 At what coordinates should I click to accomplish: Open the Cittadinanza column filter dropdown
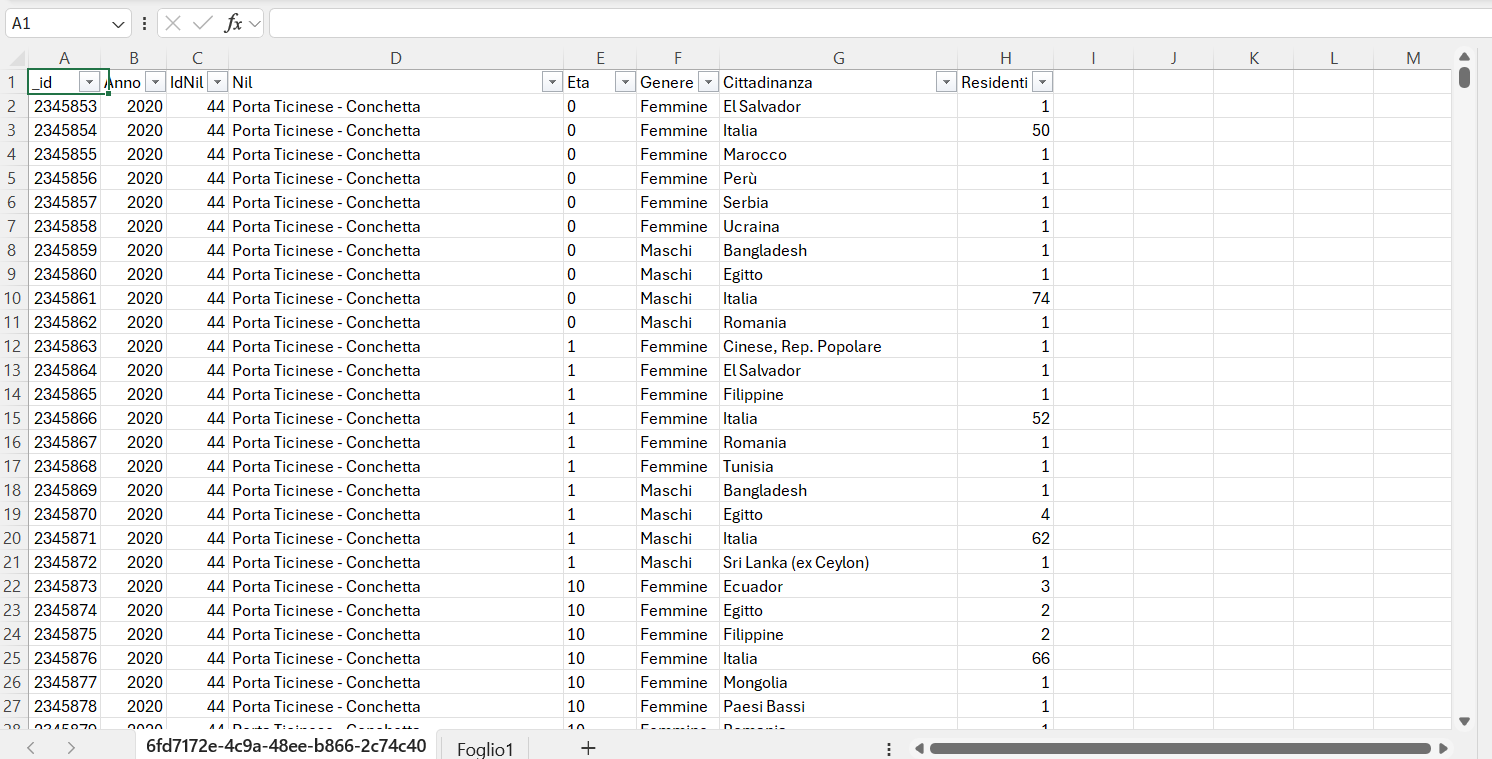click(945, 83)
